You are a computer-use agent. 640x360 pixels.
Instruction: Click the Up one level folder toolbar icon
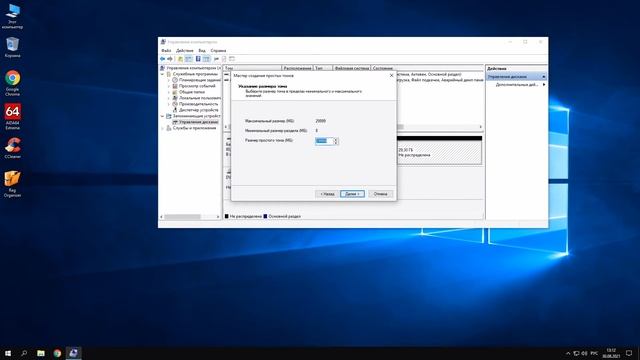click(x=180, y=59)
